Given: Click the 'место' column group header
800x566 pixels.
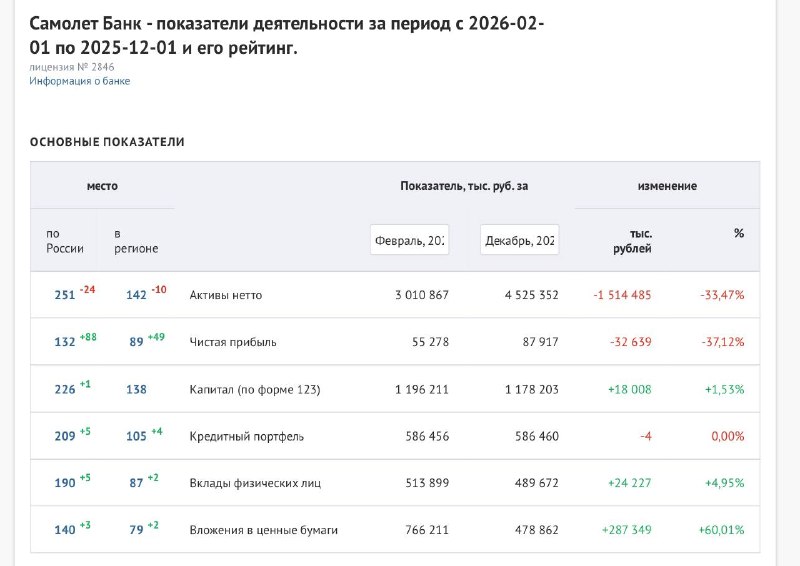Looking at the screenshot, I should click(102, 186).
